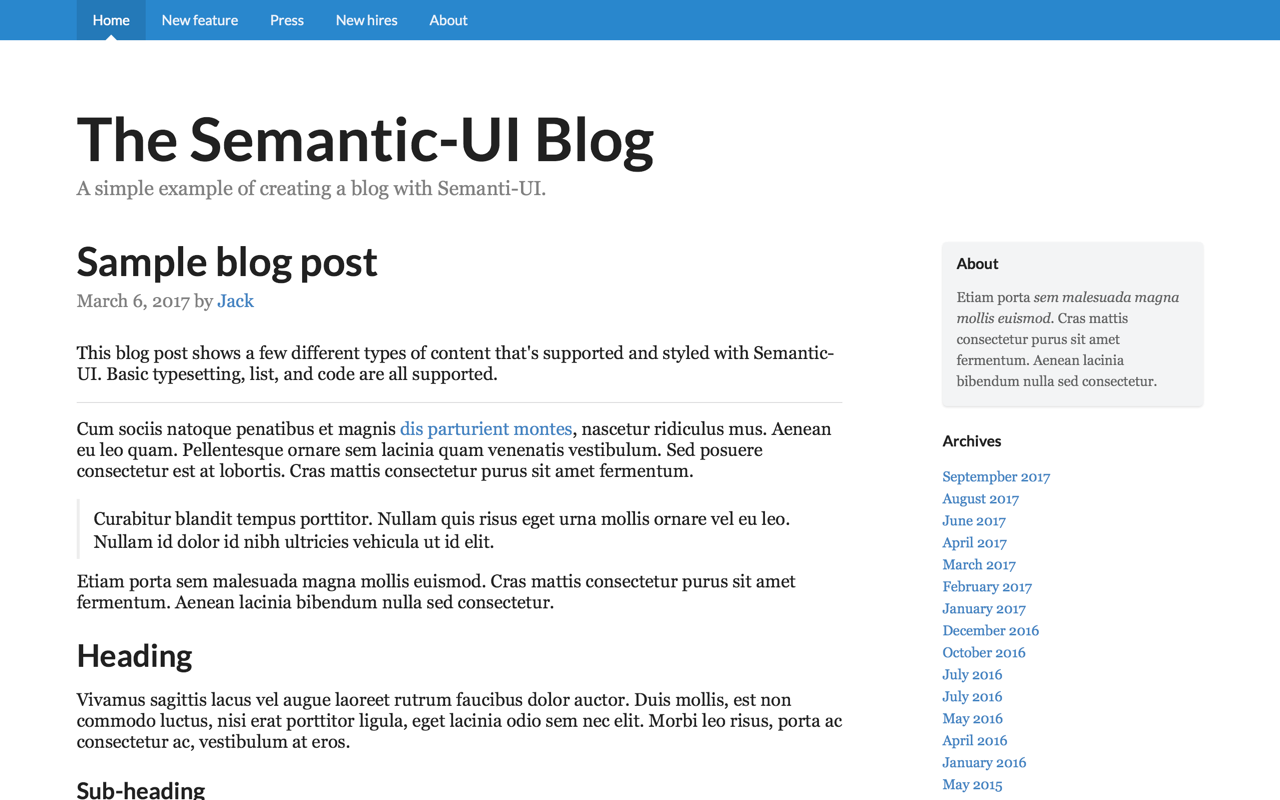Open May 2016 archive link

click(x=972, y=719)
